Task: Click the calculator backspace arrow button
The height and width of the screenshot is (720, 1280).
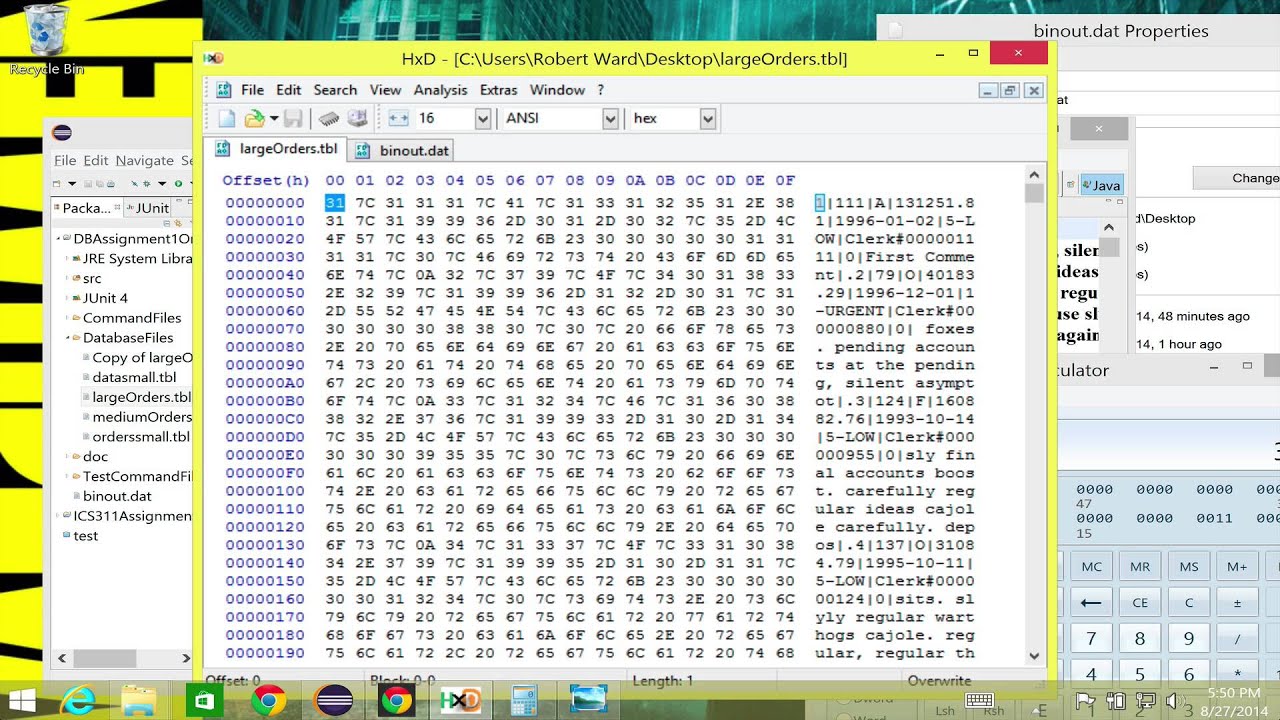Action: click(1091, 603)
